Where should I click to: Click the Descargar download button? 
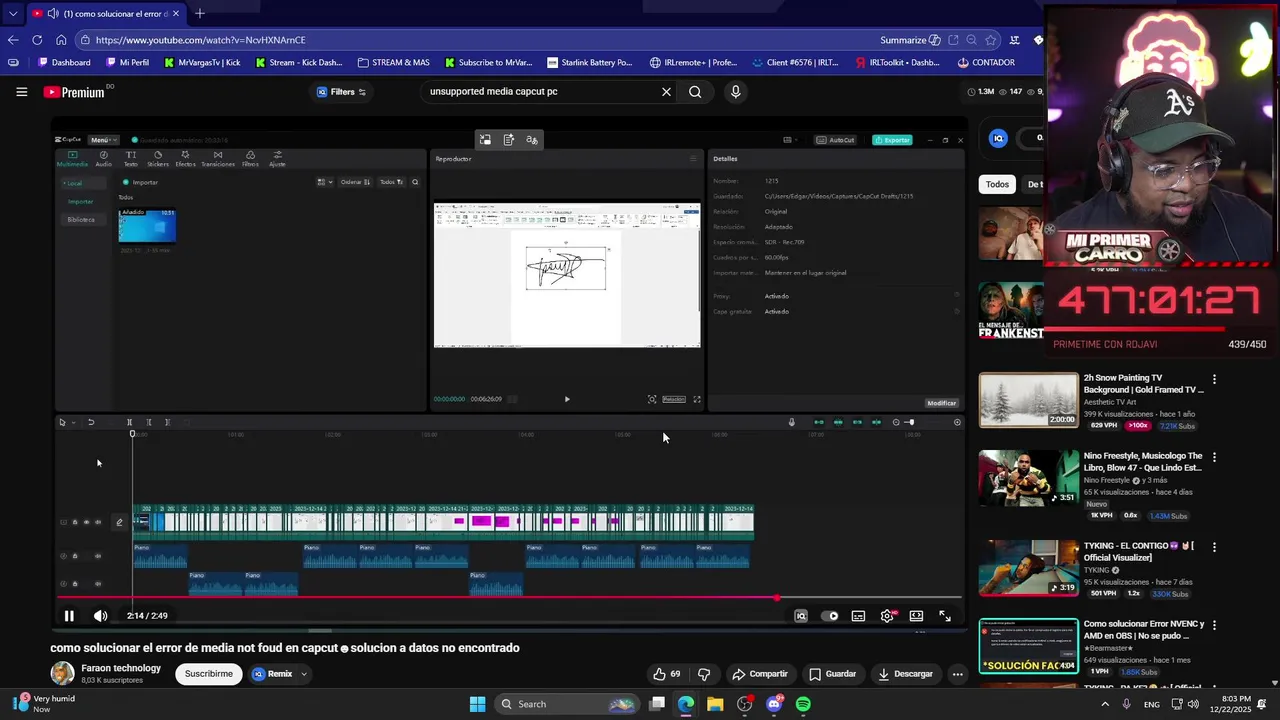tap(905, 674)
